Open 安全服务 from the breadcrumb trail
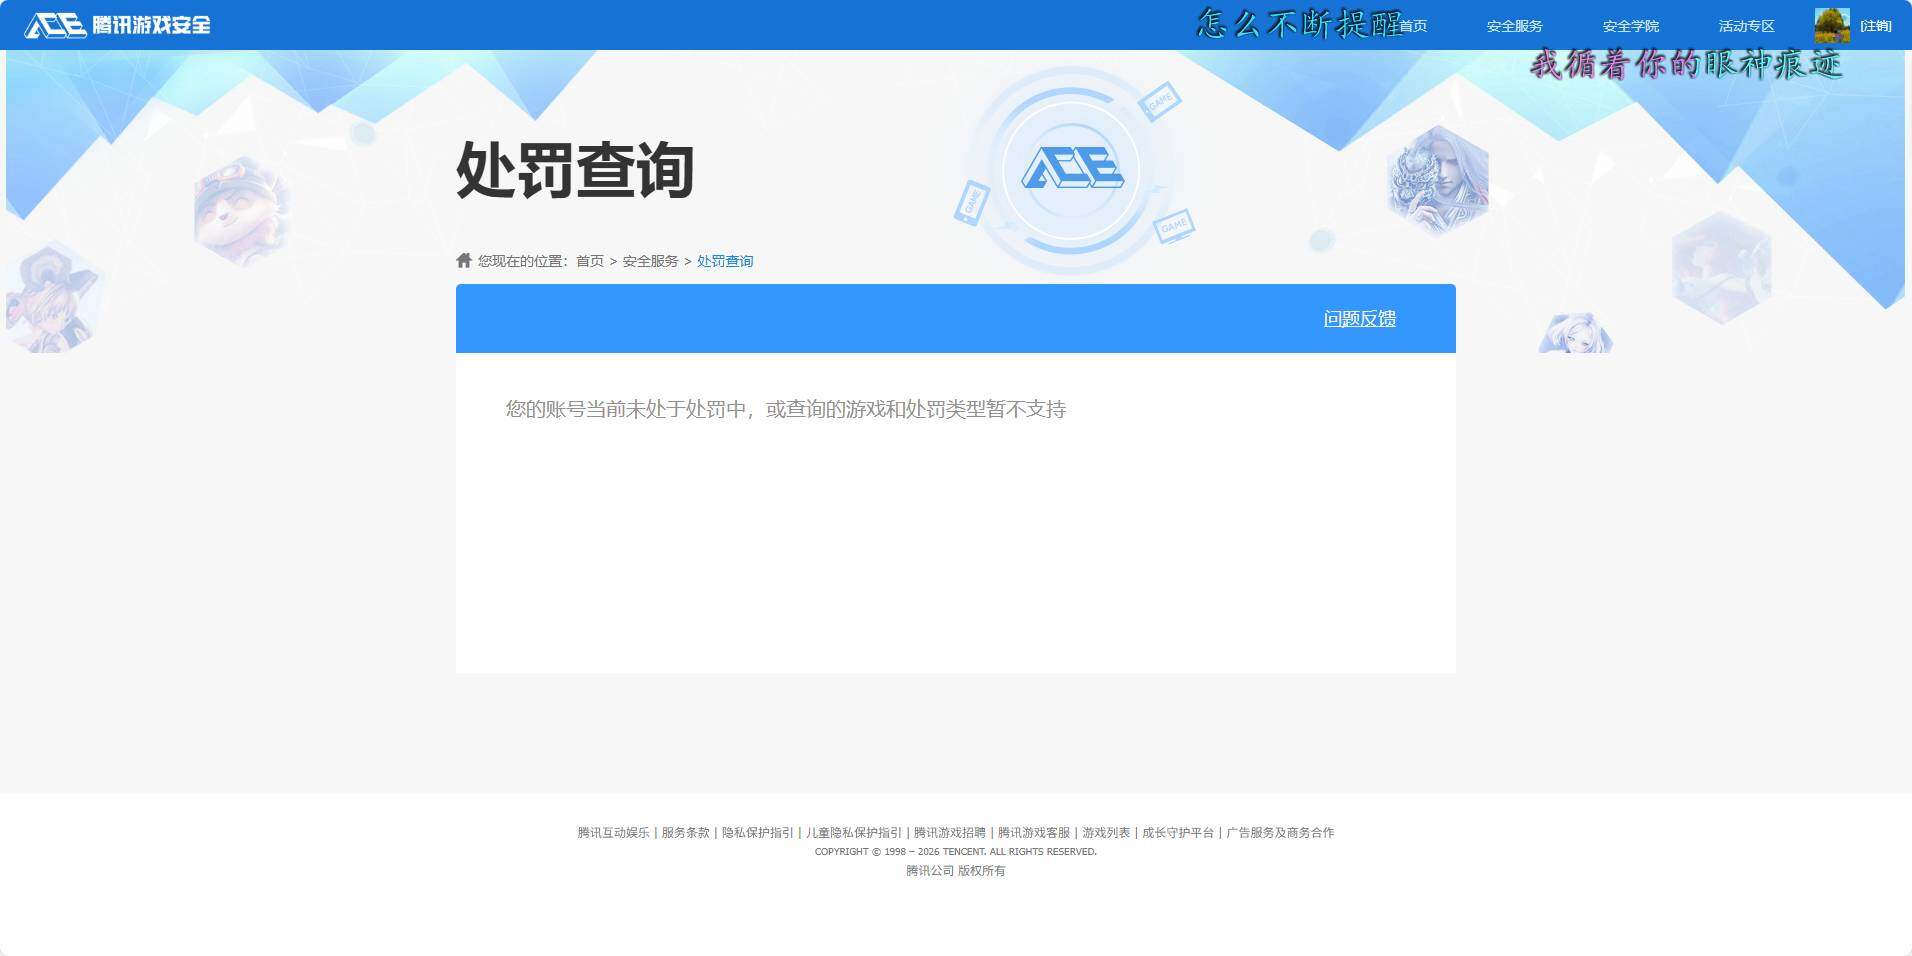The height and width of the screenshot is (956, 1912). pyautogui.click(x=648, y=260)
